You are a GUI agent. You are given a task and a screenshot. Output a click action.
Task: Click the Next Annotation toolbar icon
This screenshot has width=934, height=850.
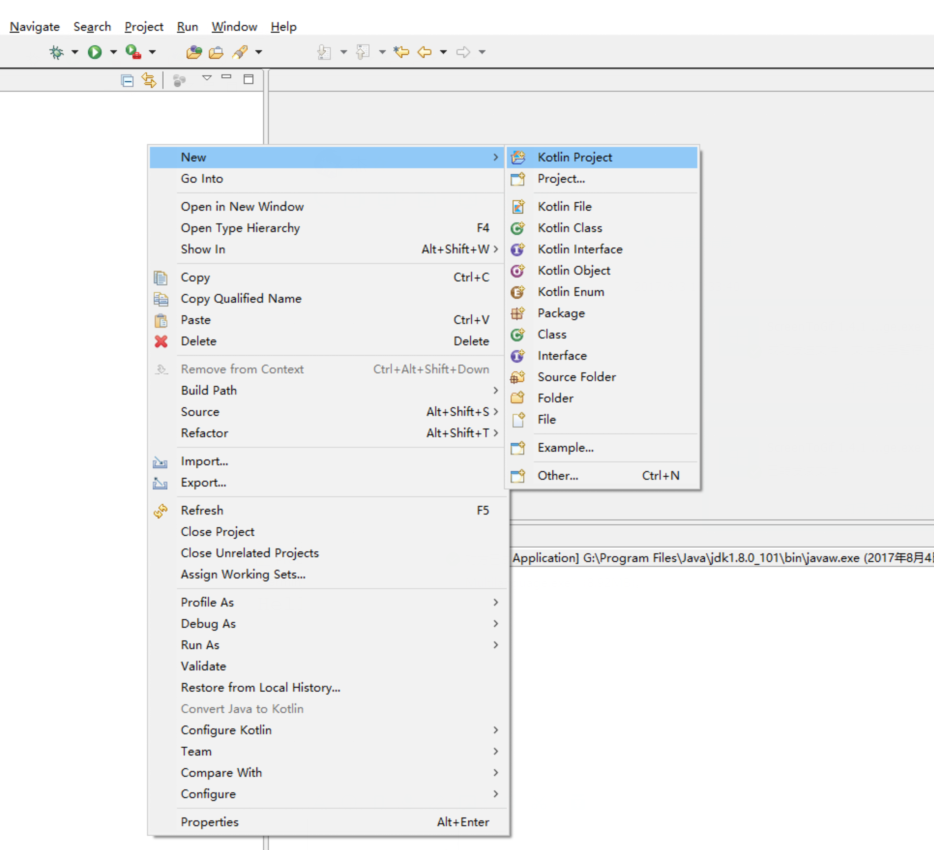pos(324,52)
